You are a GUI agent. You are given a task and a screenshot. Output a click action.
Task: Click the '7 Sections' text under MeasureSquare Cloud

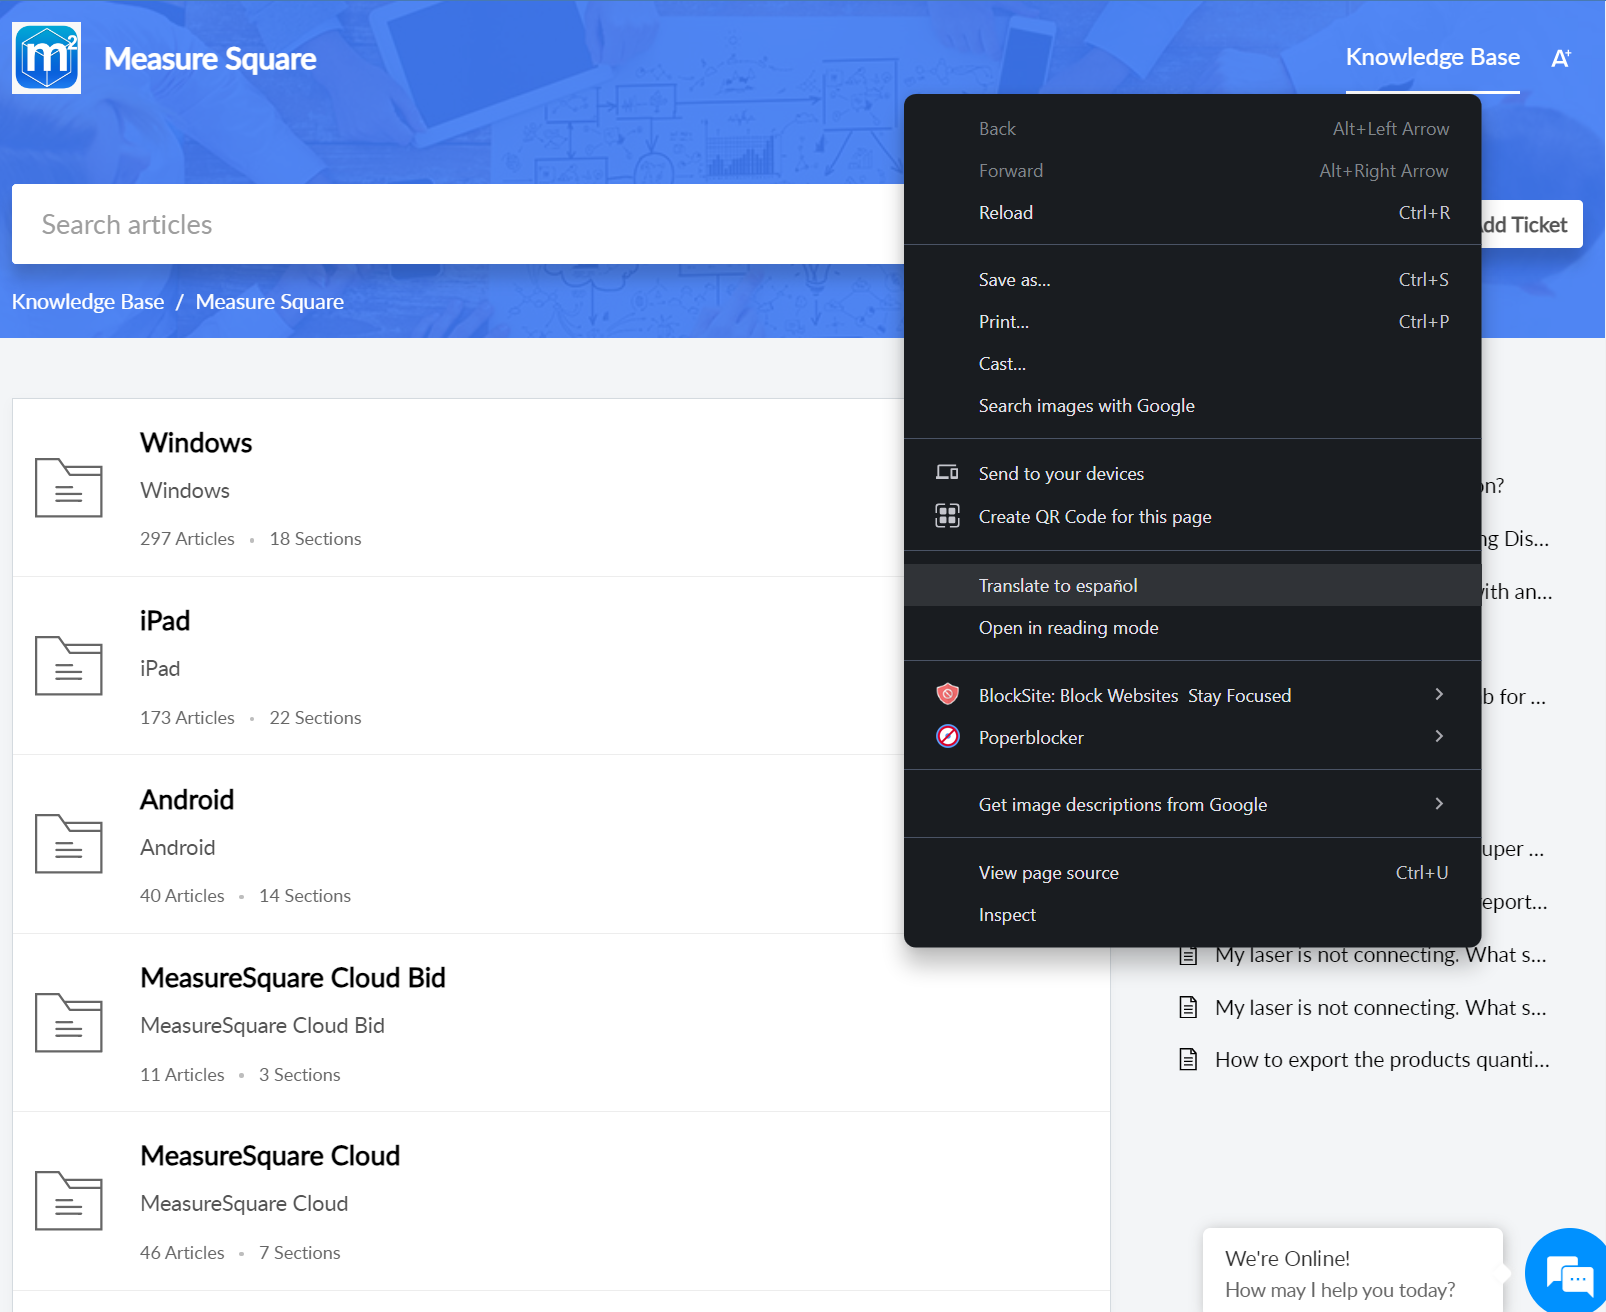300,1253
